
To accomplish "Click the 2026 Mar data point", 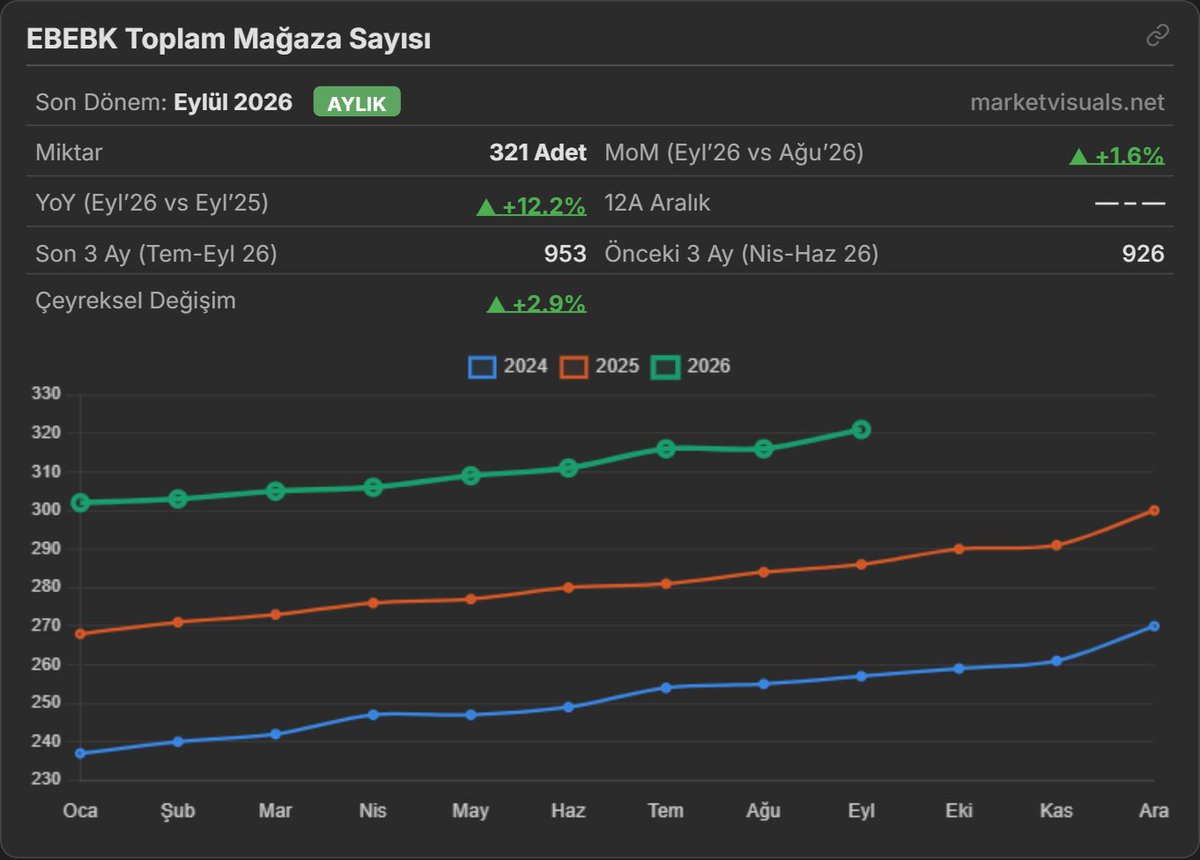I will pos(276,491).
